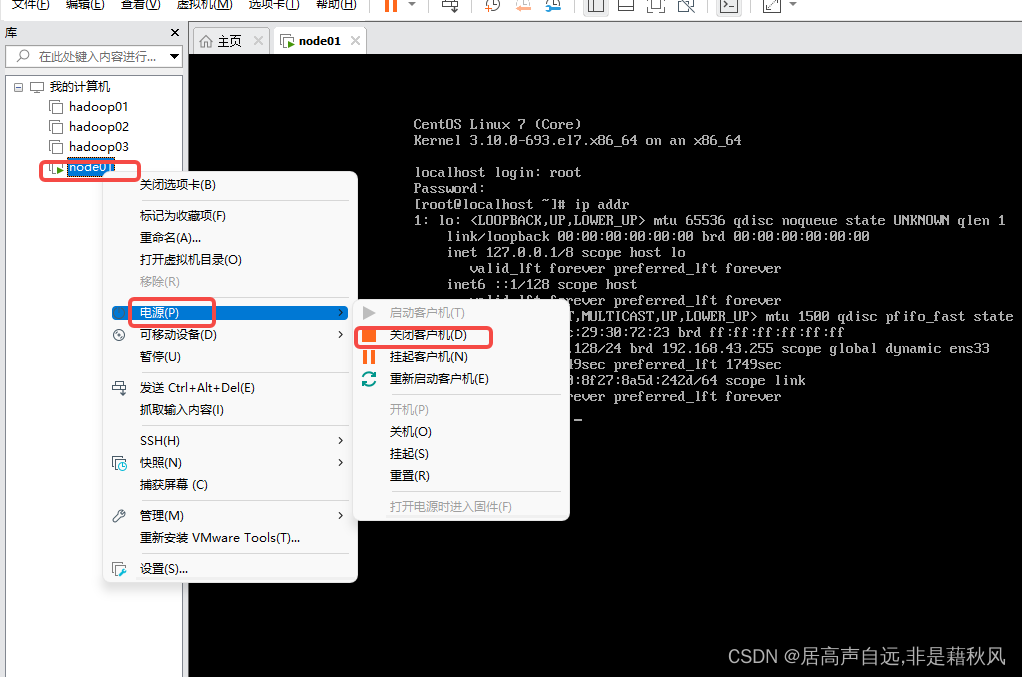Choose 重置(R) in the power submenu

(409, 476)
